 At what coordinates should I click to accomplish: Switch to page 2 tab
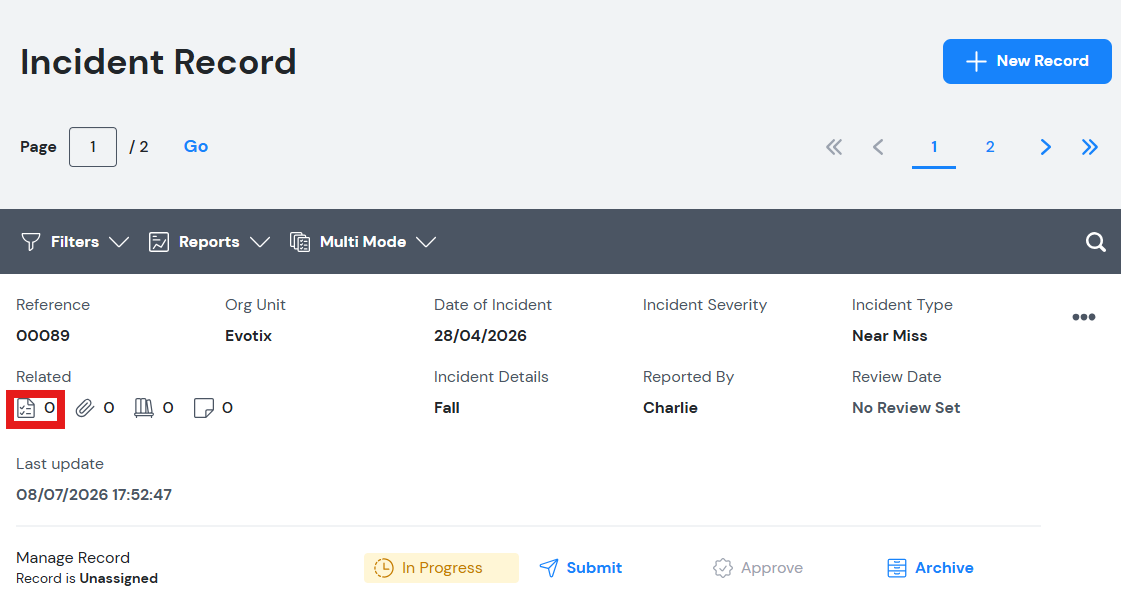(989, 147)
